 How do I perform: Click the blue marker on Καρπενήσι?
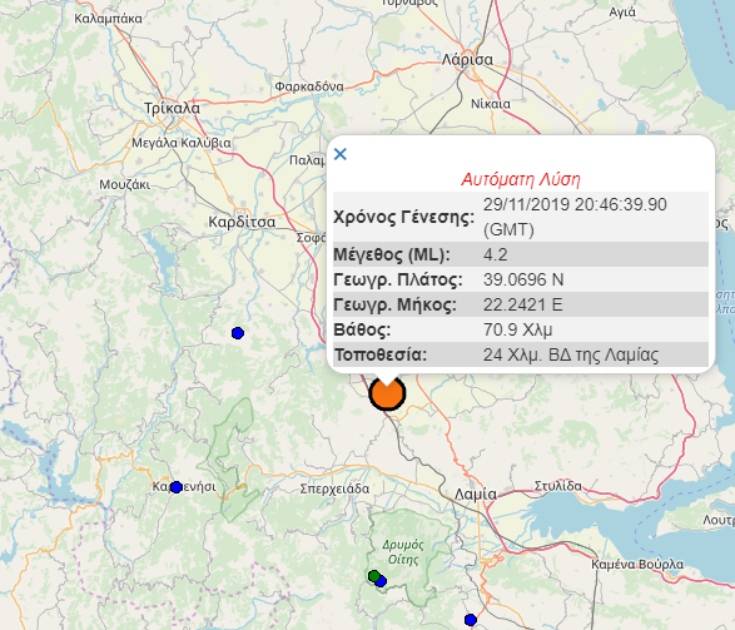pyautogui.click(x=176, y=487)
